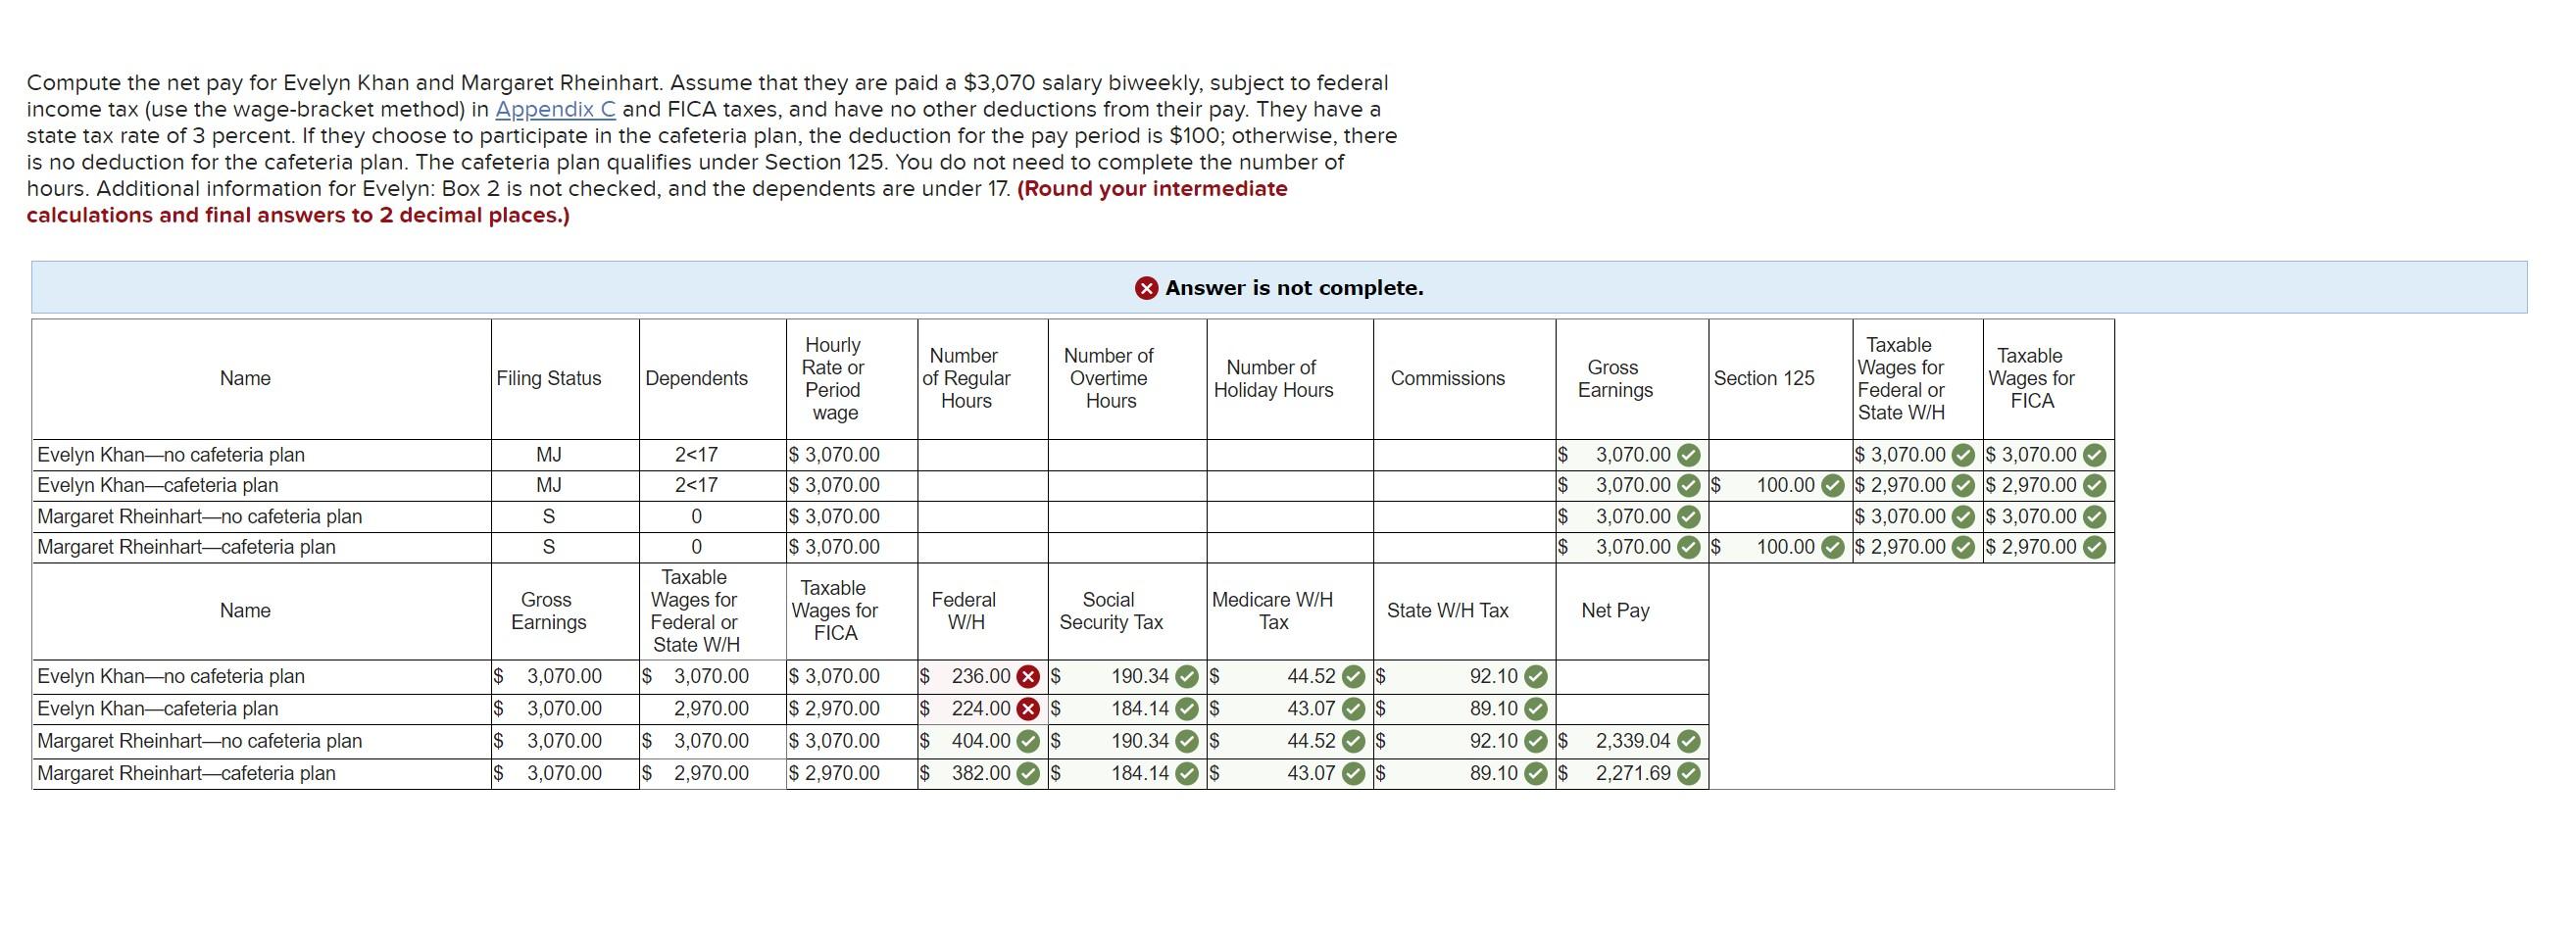Click bottom-table row Evelyn Khan—cafeteria plan name
The height and width of the screenshot is (929, 2576).
click(x=157, y=709)
